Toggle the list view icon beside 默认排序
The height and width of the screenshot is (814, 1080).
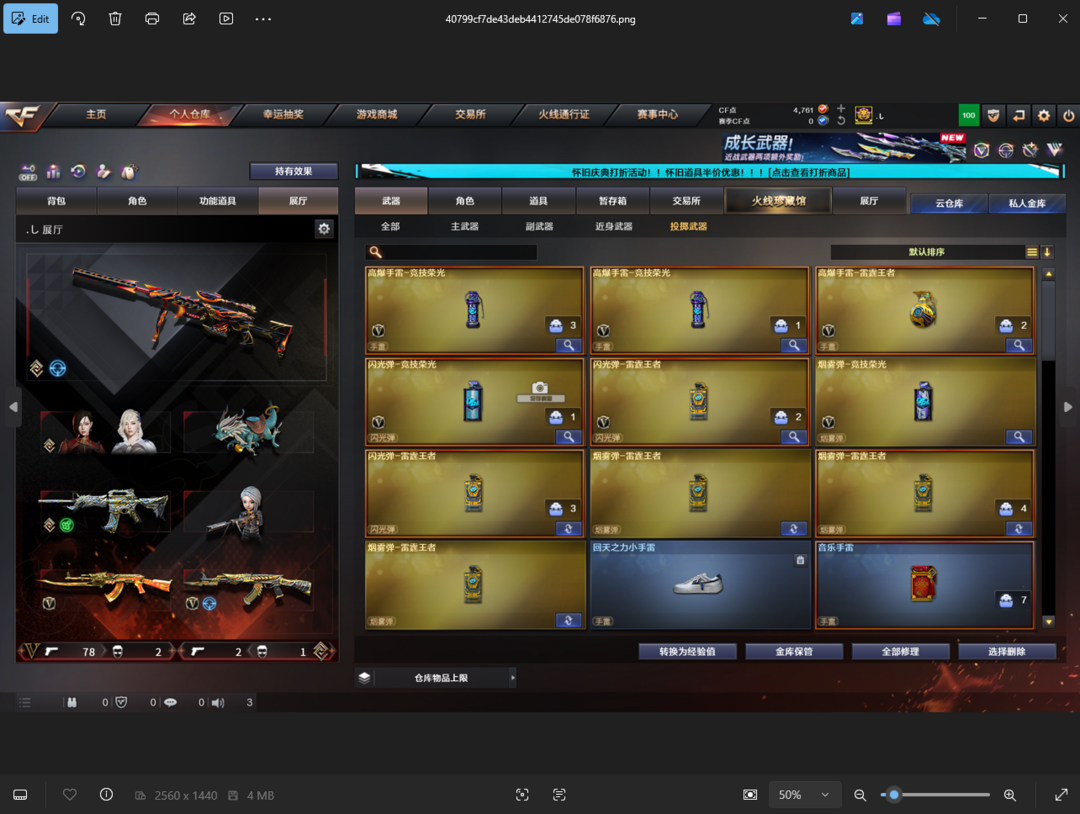coord(1032,252)
